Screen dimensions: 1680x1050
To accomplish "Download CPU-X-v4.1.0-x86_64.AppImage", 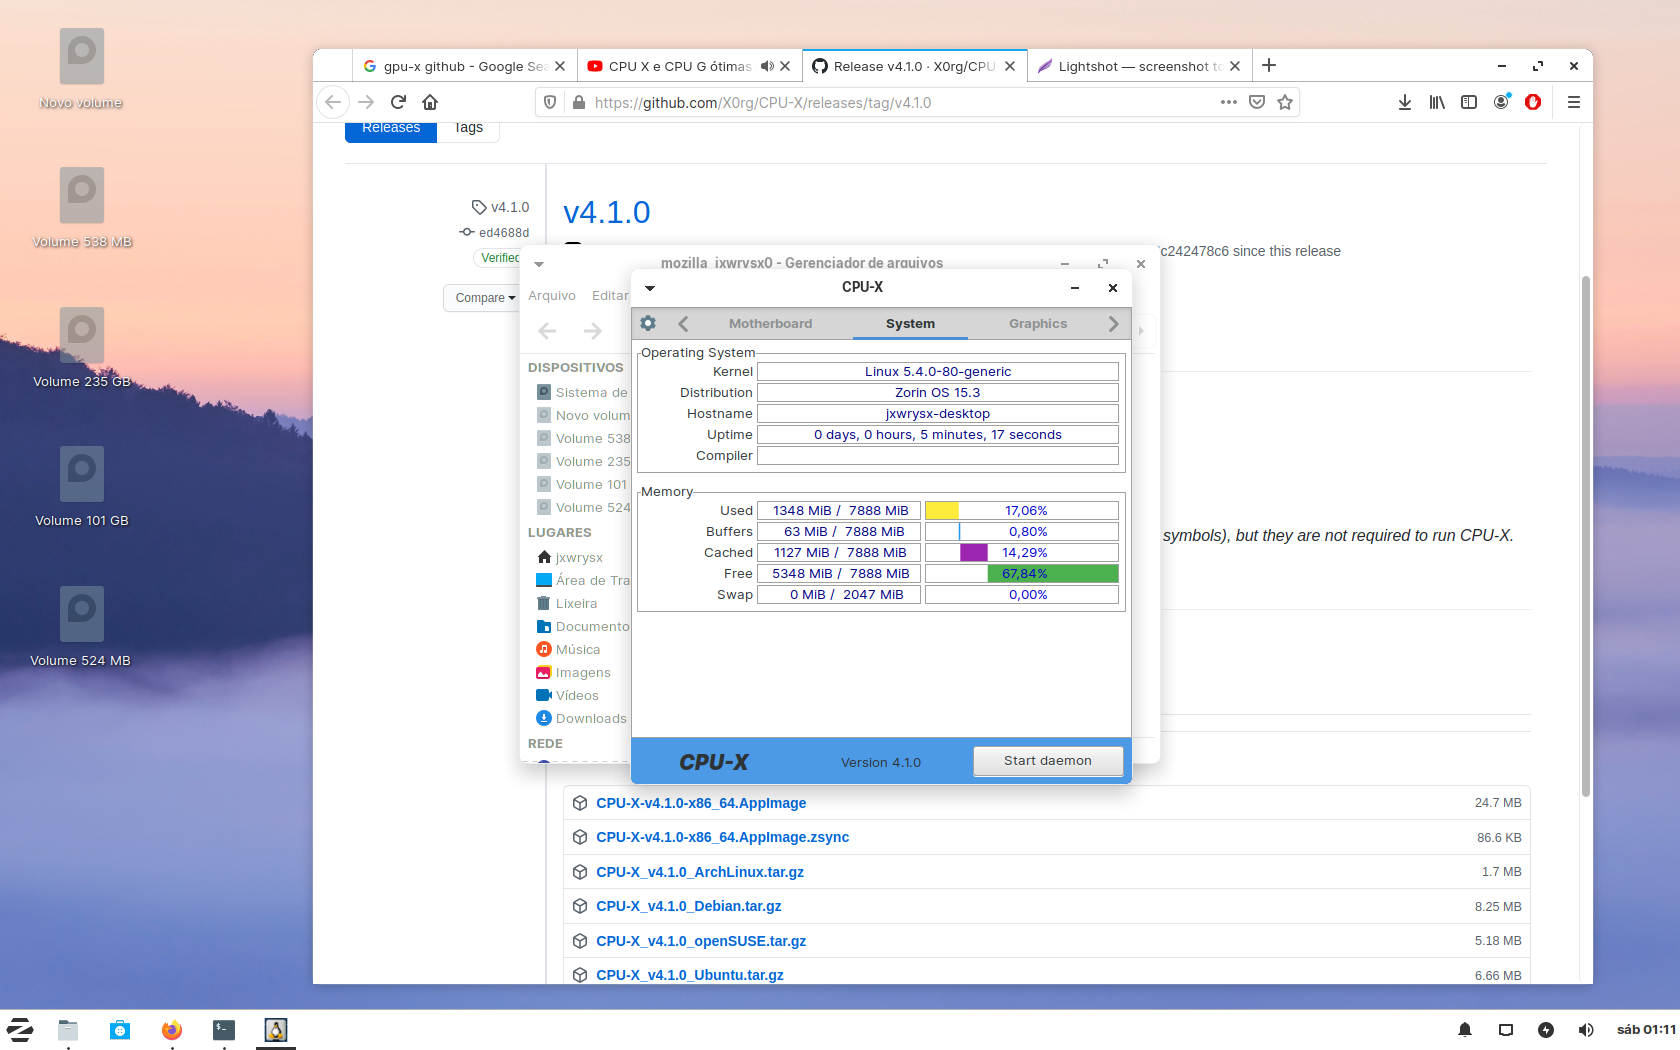I will [x=701, y=803].
